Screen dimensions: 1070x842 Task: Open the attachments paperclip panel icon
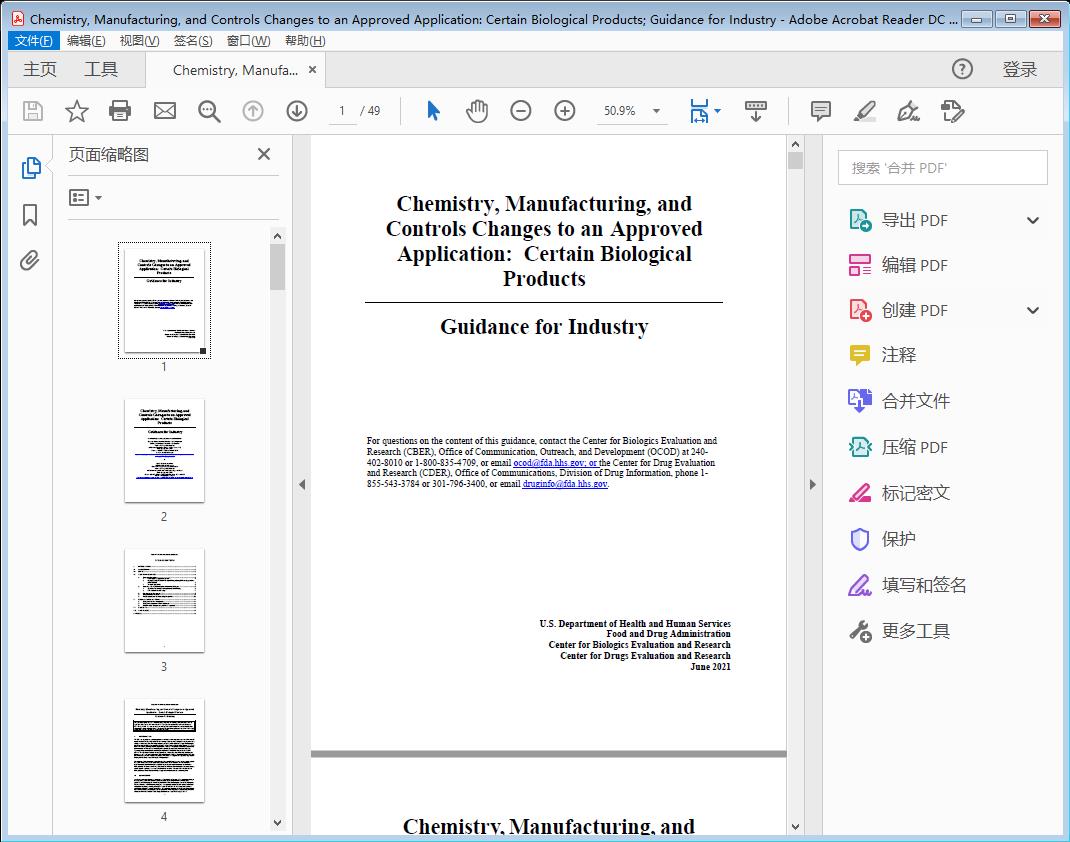click(30, 260)
